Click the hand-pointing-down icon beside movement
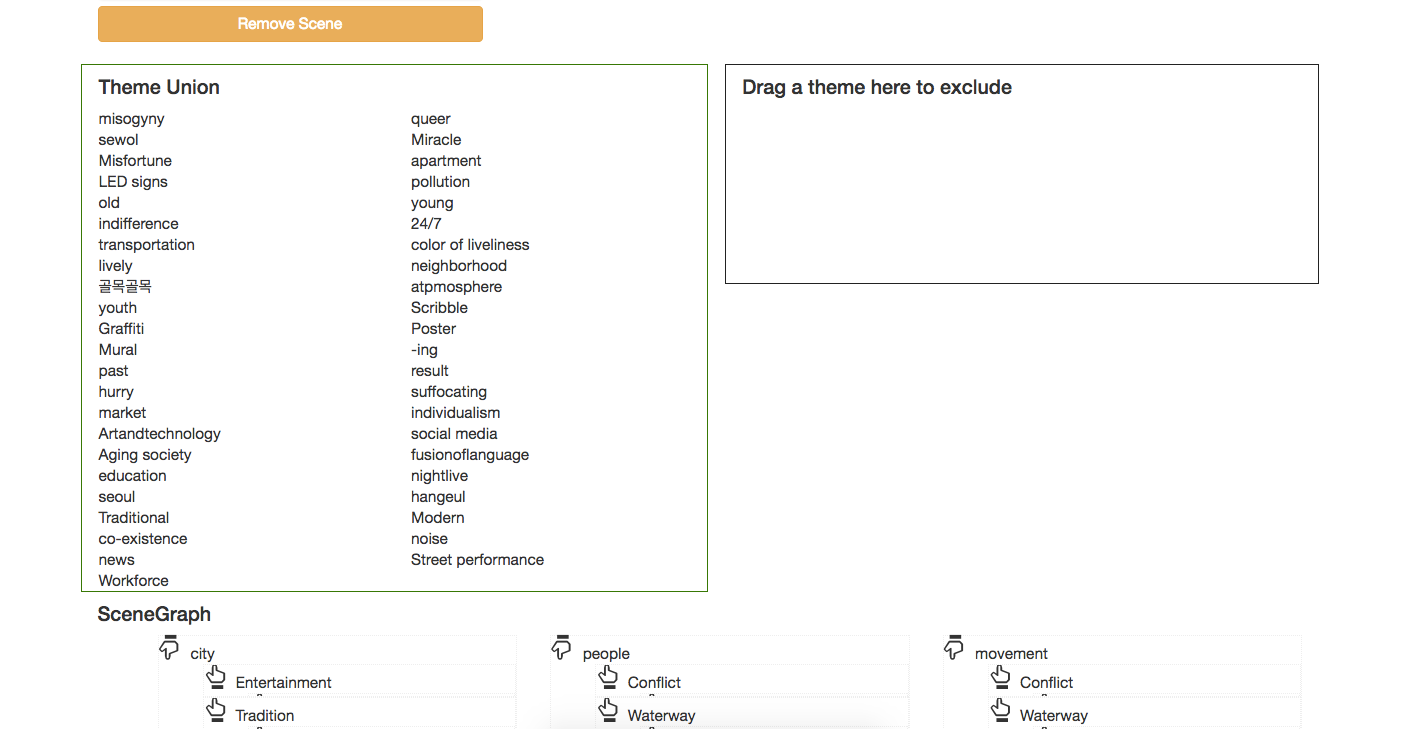1416x729 pixels. [954, 647]
